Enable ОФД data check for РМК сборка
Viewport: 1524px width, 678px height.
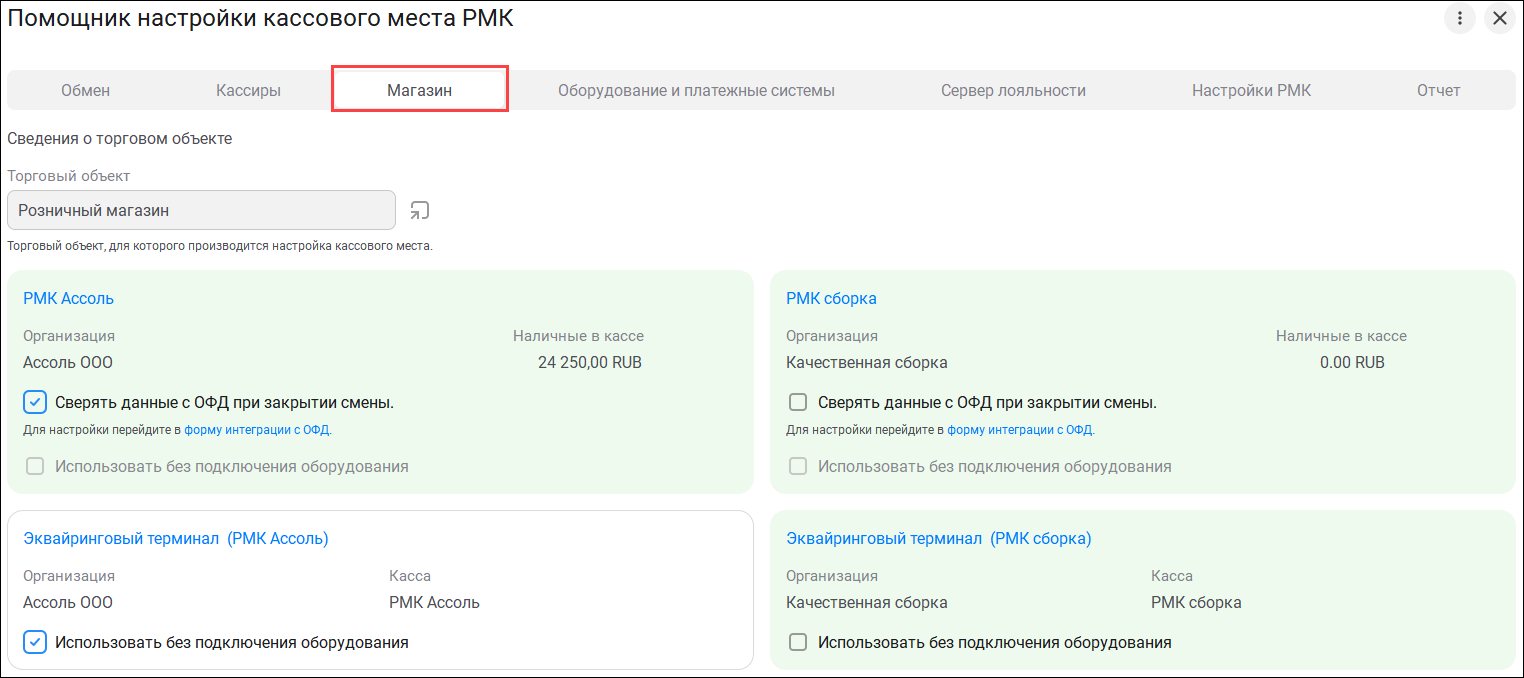pos(798,403)
